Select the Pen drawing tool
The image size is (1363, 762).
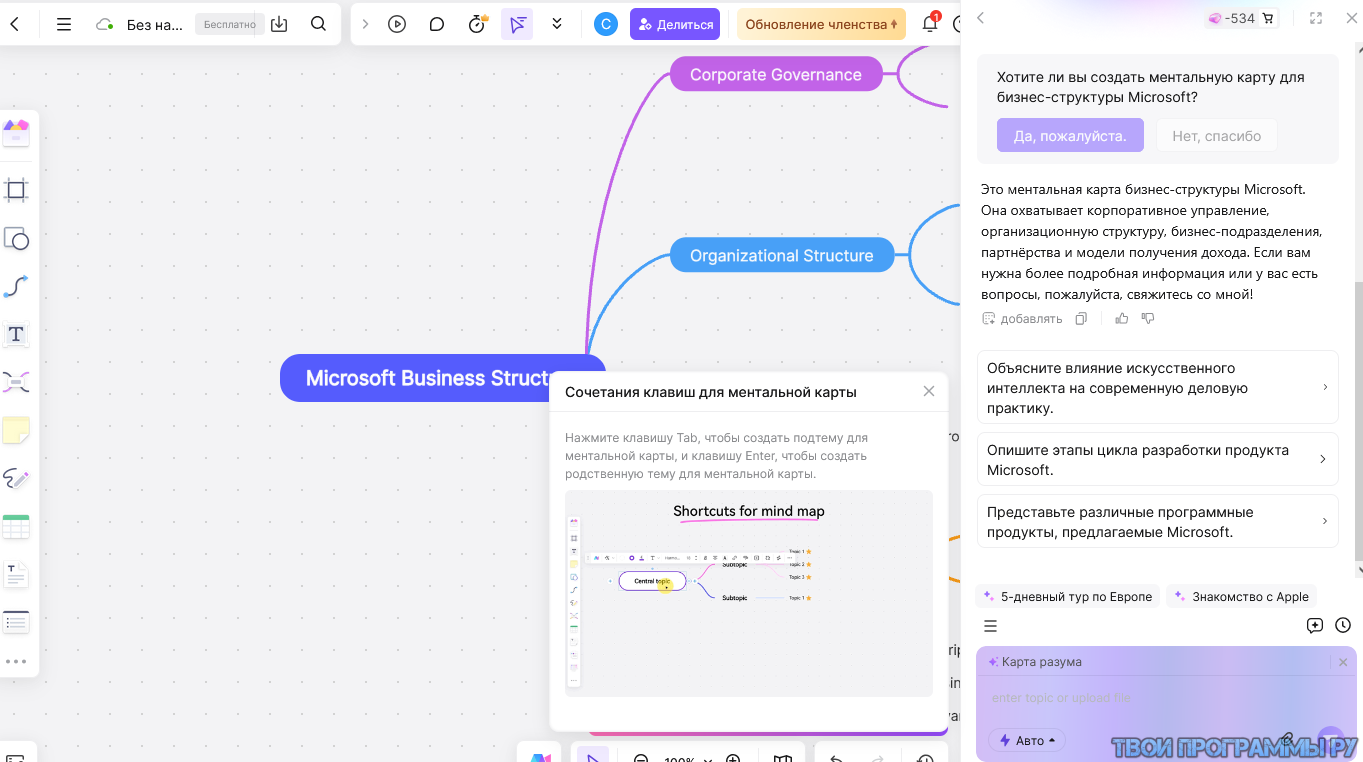pyautogui.click(x=16, y=478)
